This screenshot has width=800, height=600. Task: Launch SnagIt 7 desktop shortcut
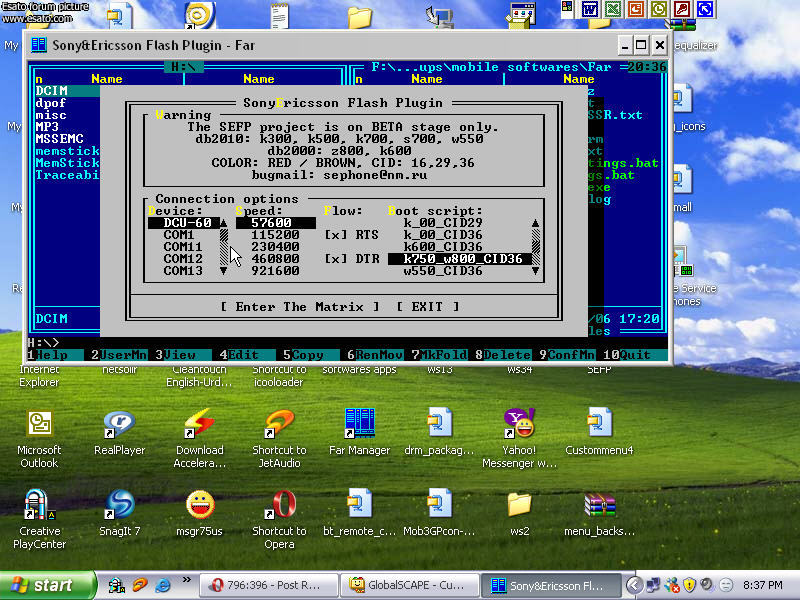tap(119, 512)
